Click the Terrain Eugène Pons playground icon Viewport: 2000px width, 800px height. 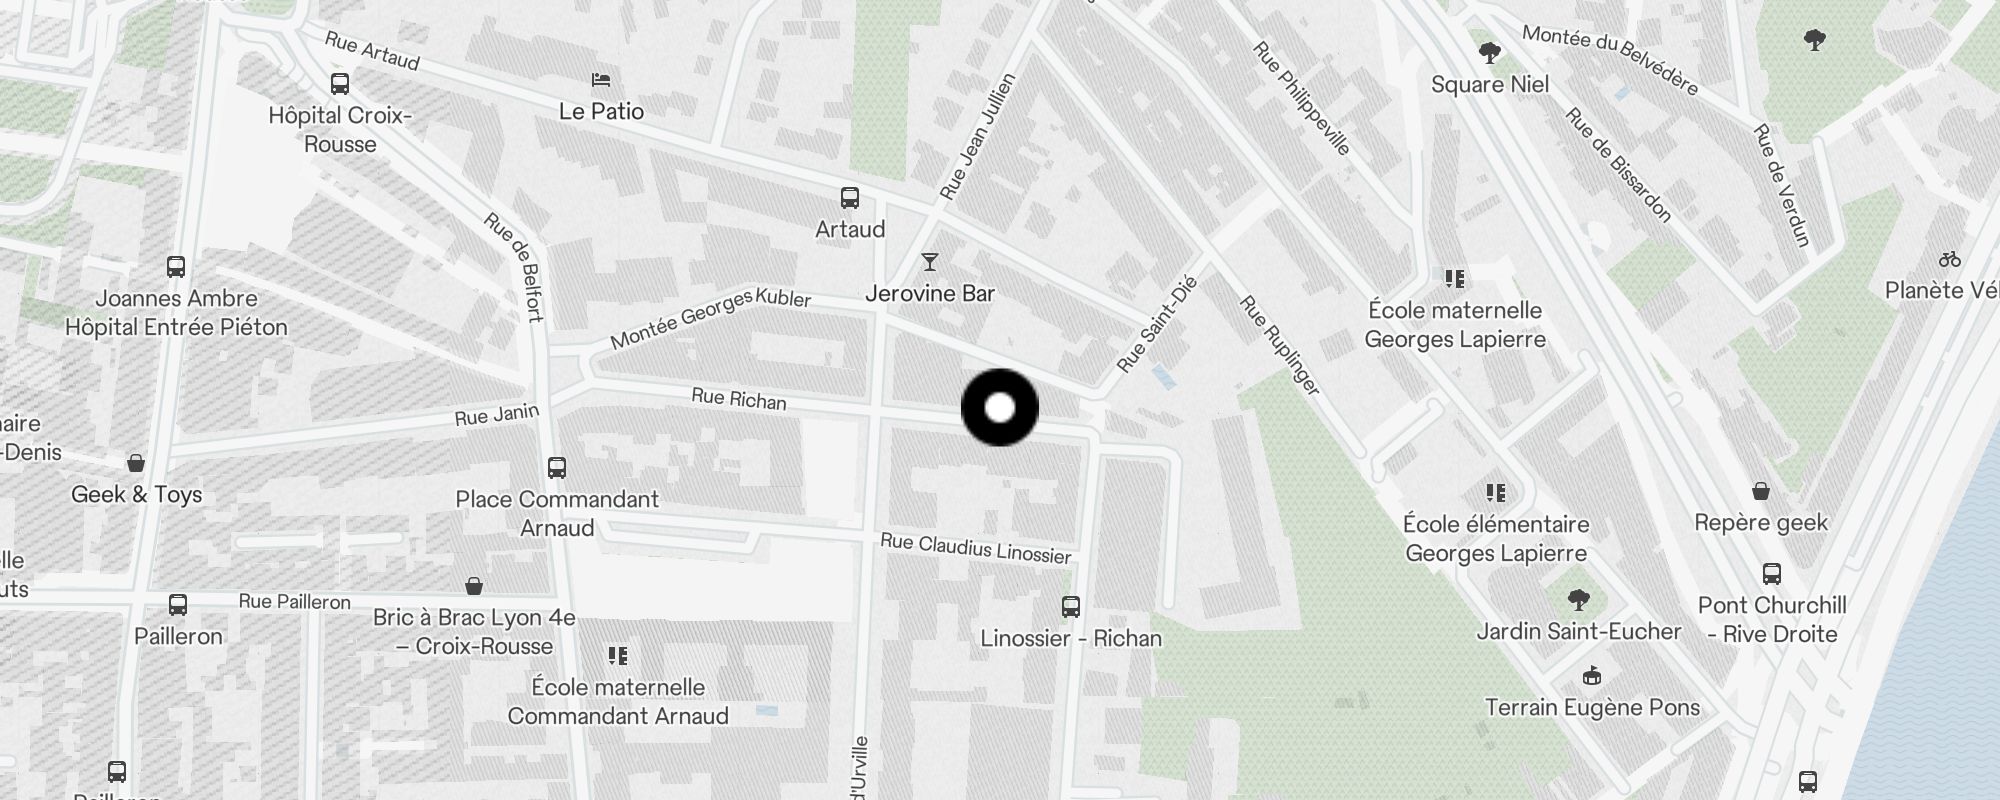(1592, 676)
